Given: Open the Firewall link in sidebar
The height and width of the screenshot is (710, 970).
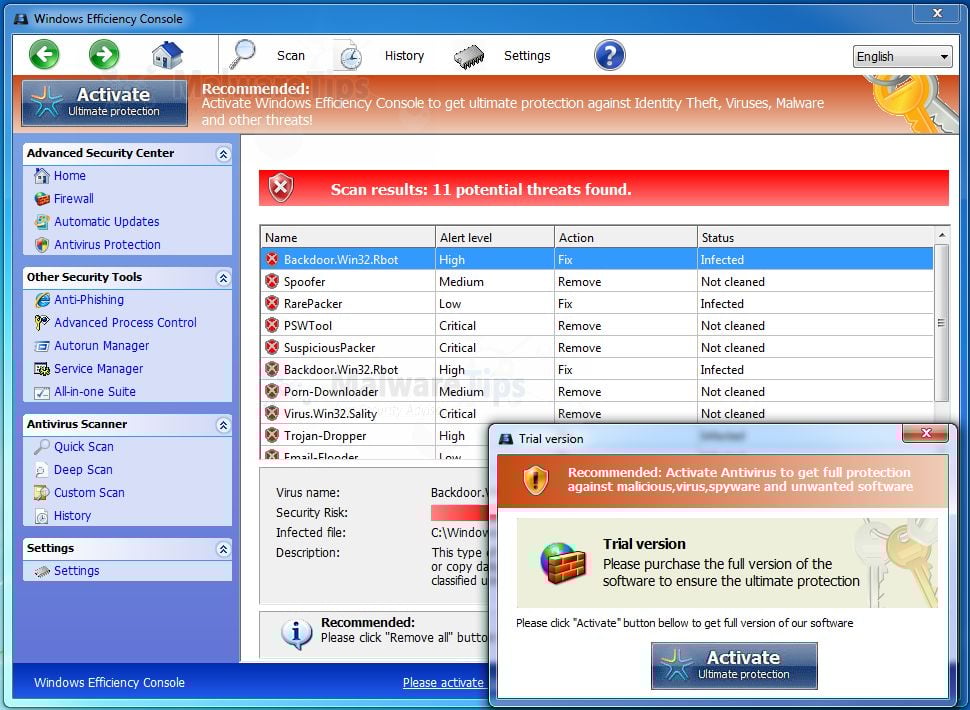Looking at the screenshot, I should pos(74,199).
